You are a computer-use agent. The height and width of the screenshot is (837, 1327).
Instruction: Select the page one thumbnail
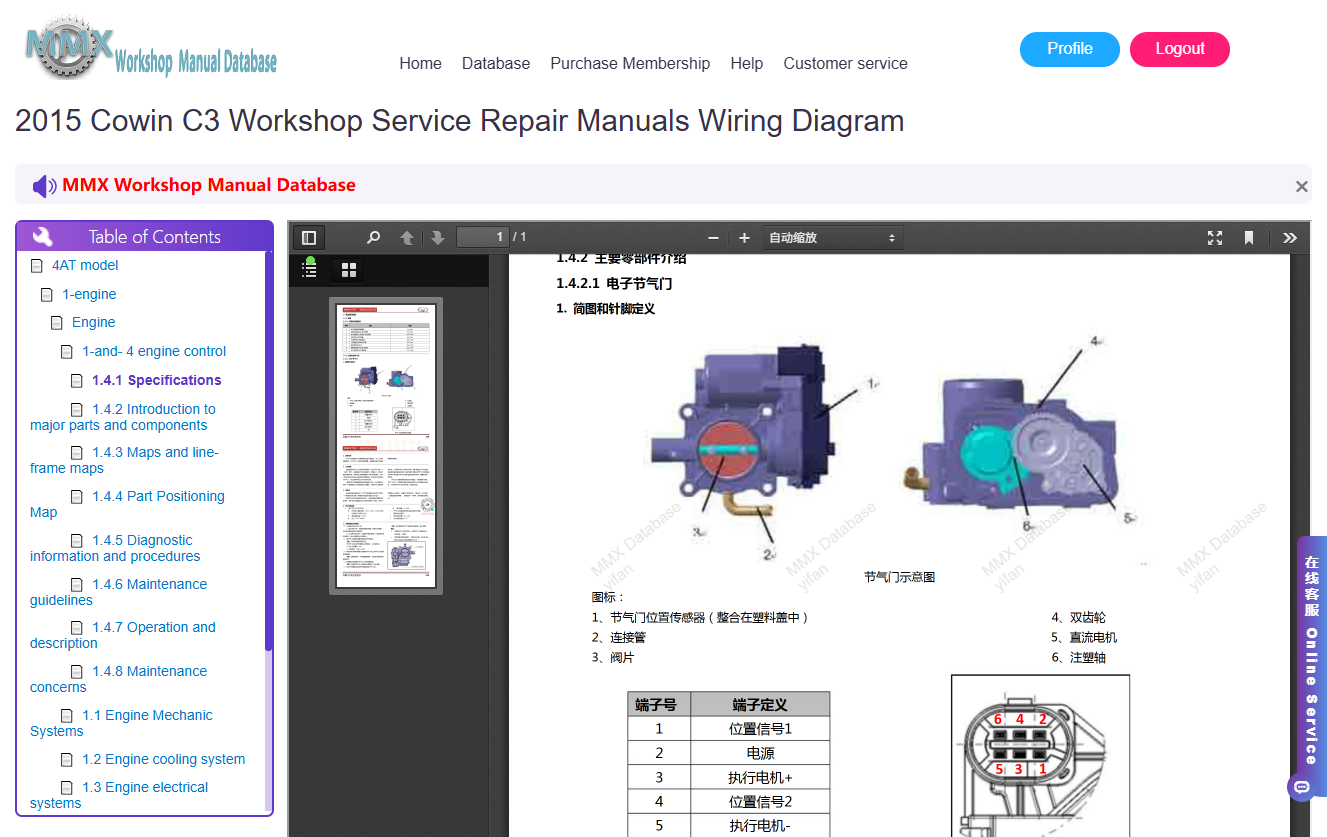(x=386, y=445)
